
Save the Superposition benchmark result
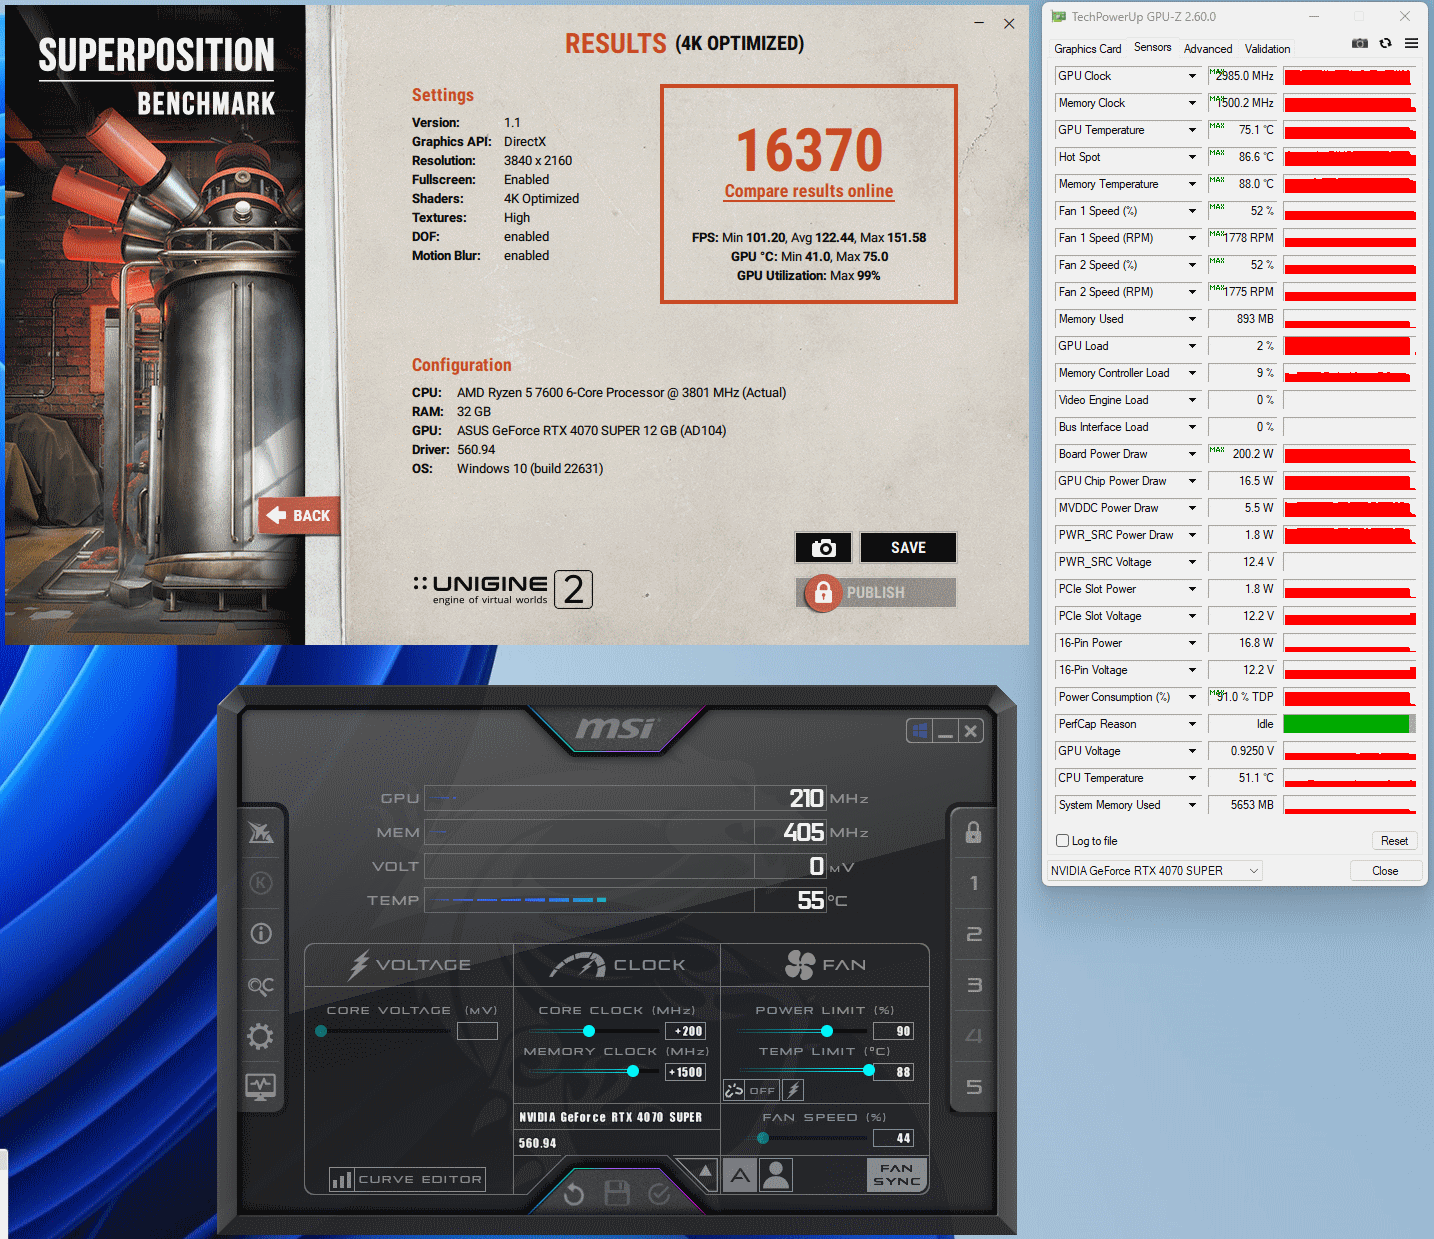(908, 548)
